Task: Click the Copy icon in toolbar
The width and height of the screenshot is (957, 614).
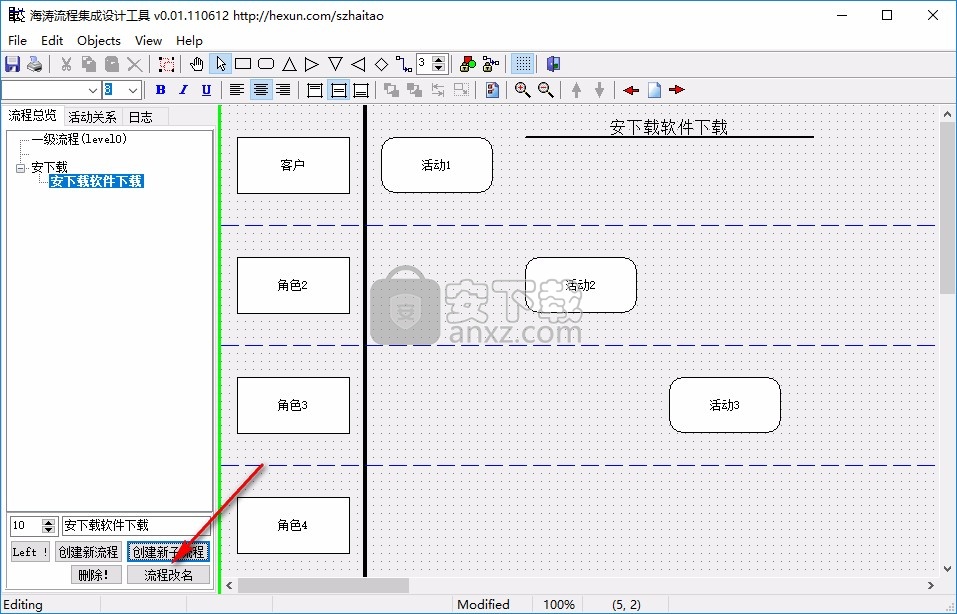Action: pos(89,64)
